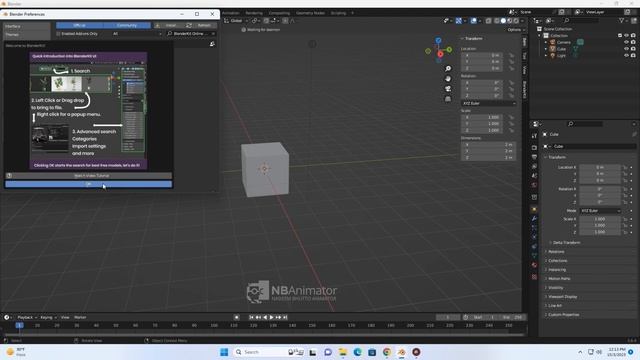Open the Global transform orientation dropdown
This screenshot has height=360, width=640.
pyautogui.click(x=236, y=20)
